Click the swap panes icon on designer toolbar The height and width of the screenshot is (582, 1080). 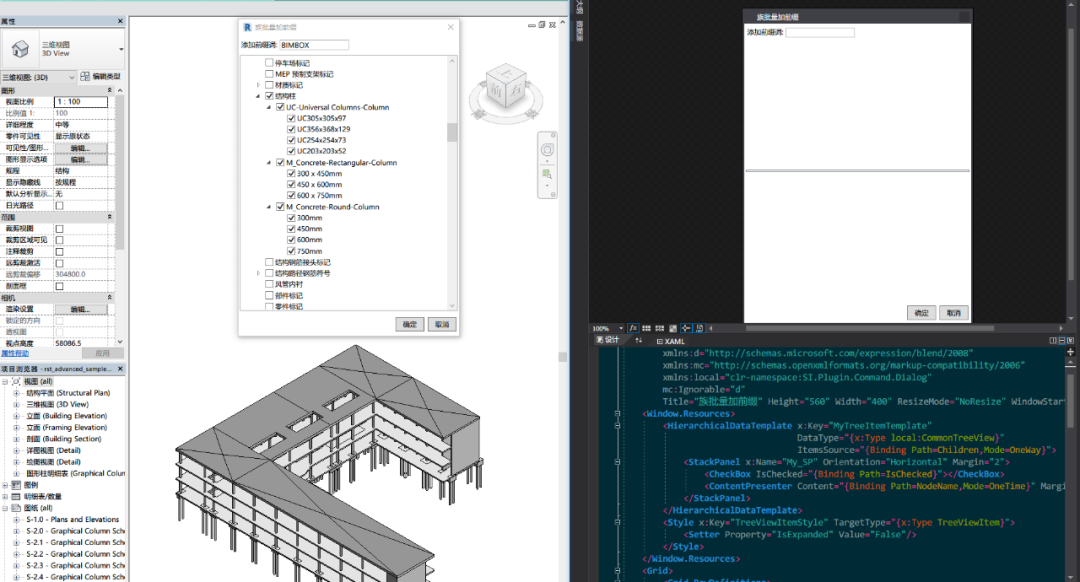638,341
